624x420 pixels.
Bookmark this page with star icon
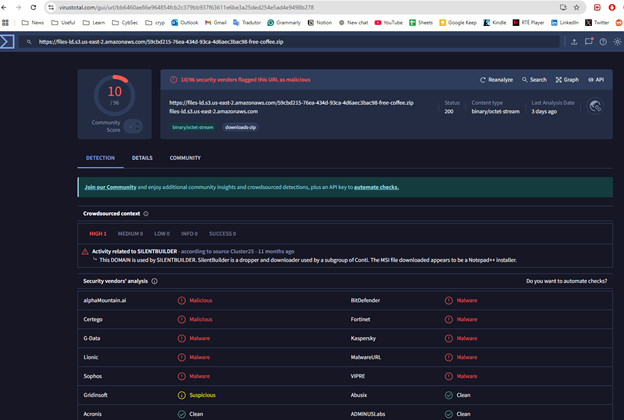click(576, 7)
